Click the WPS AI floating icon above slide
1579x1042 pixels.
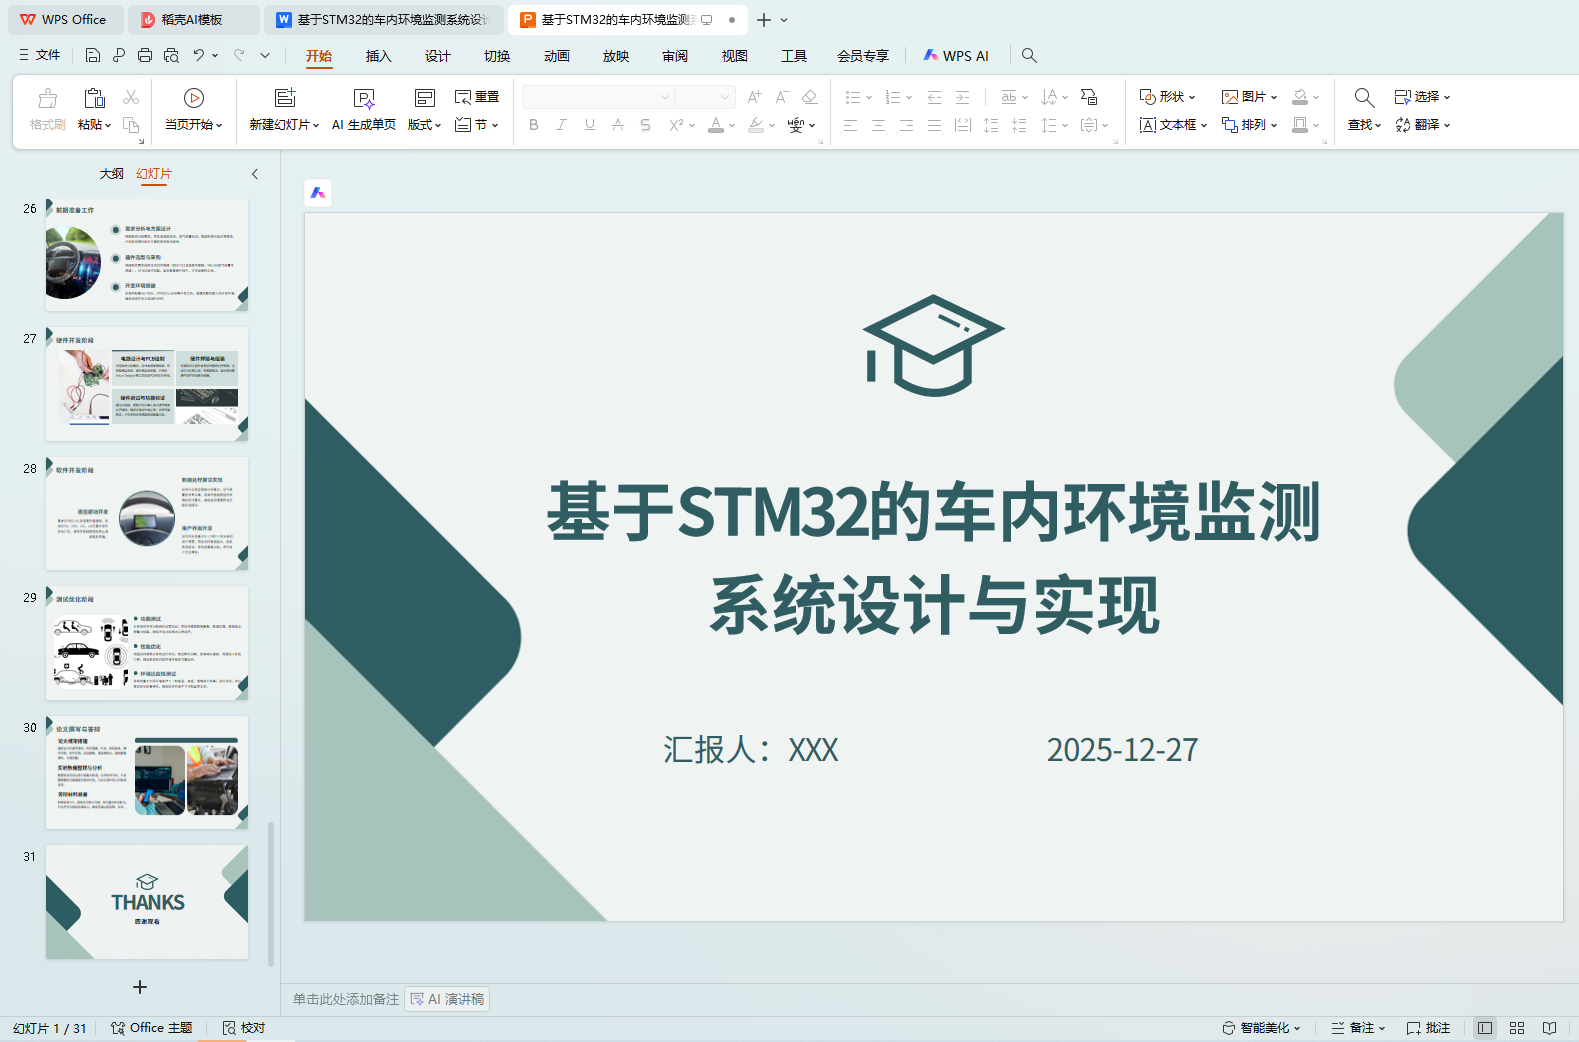click(x=318, y=193)
